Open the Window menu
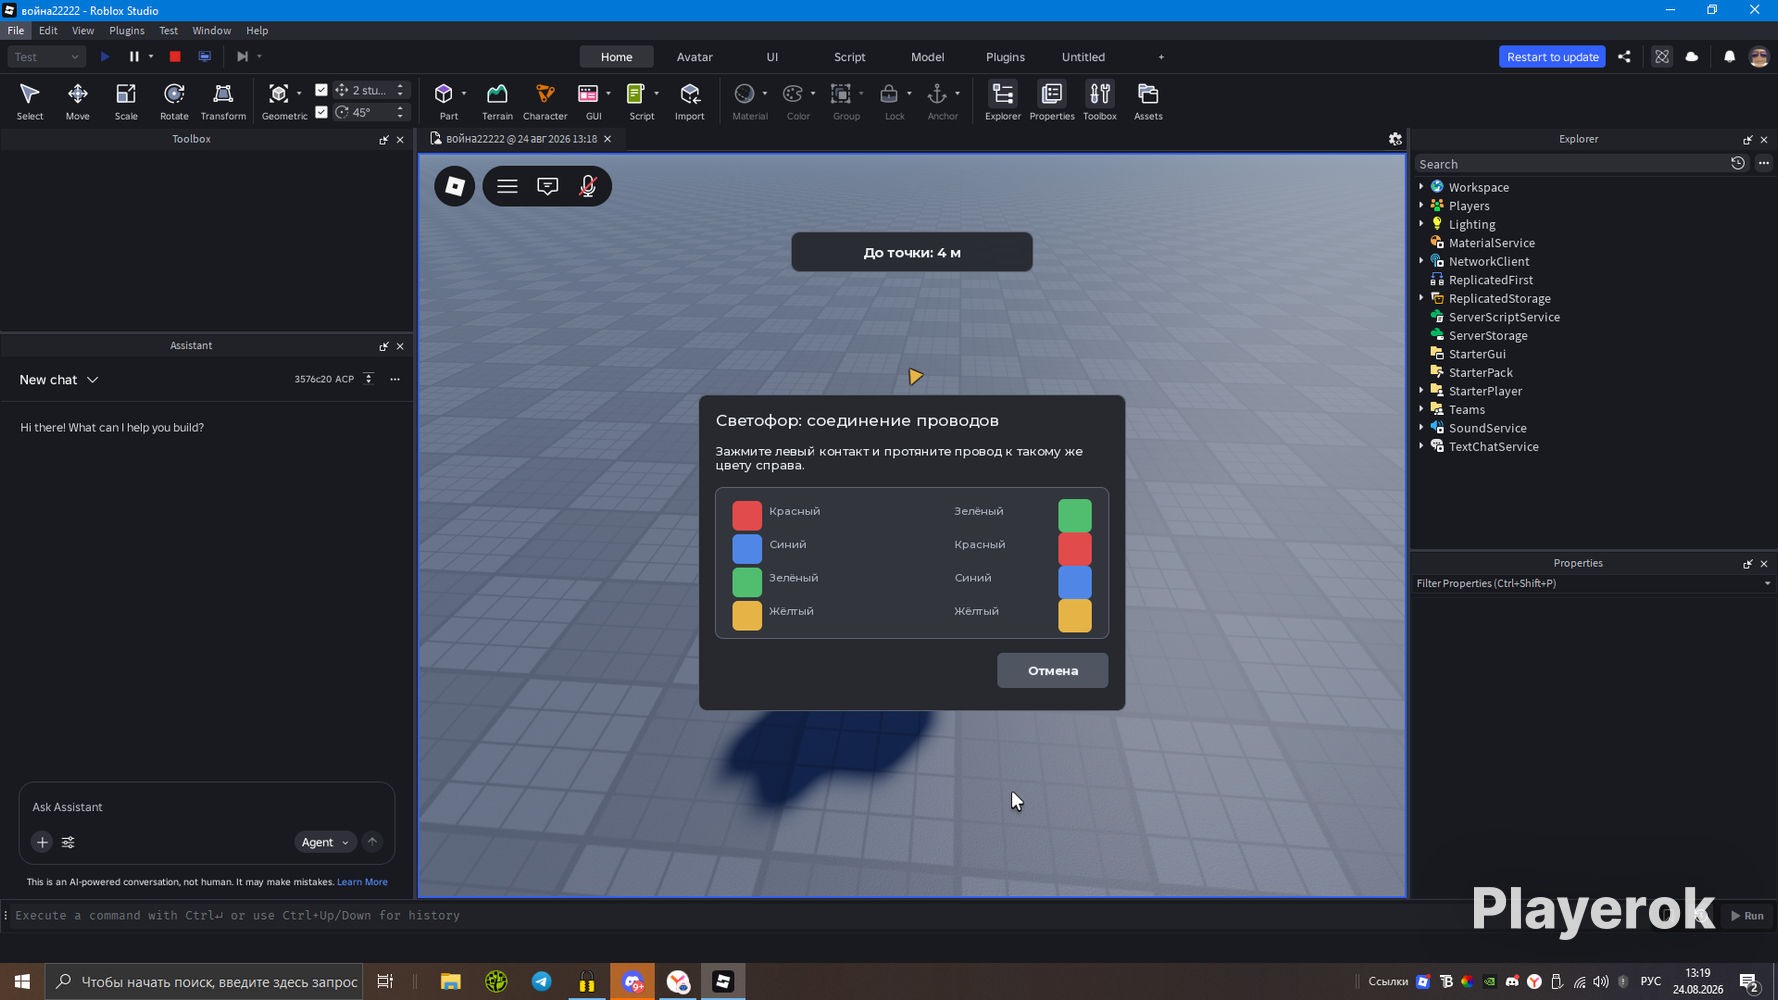This screenshot has height=1000, width=1778. [211, 31]
